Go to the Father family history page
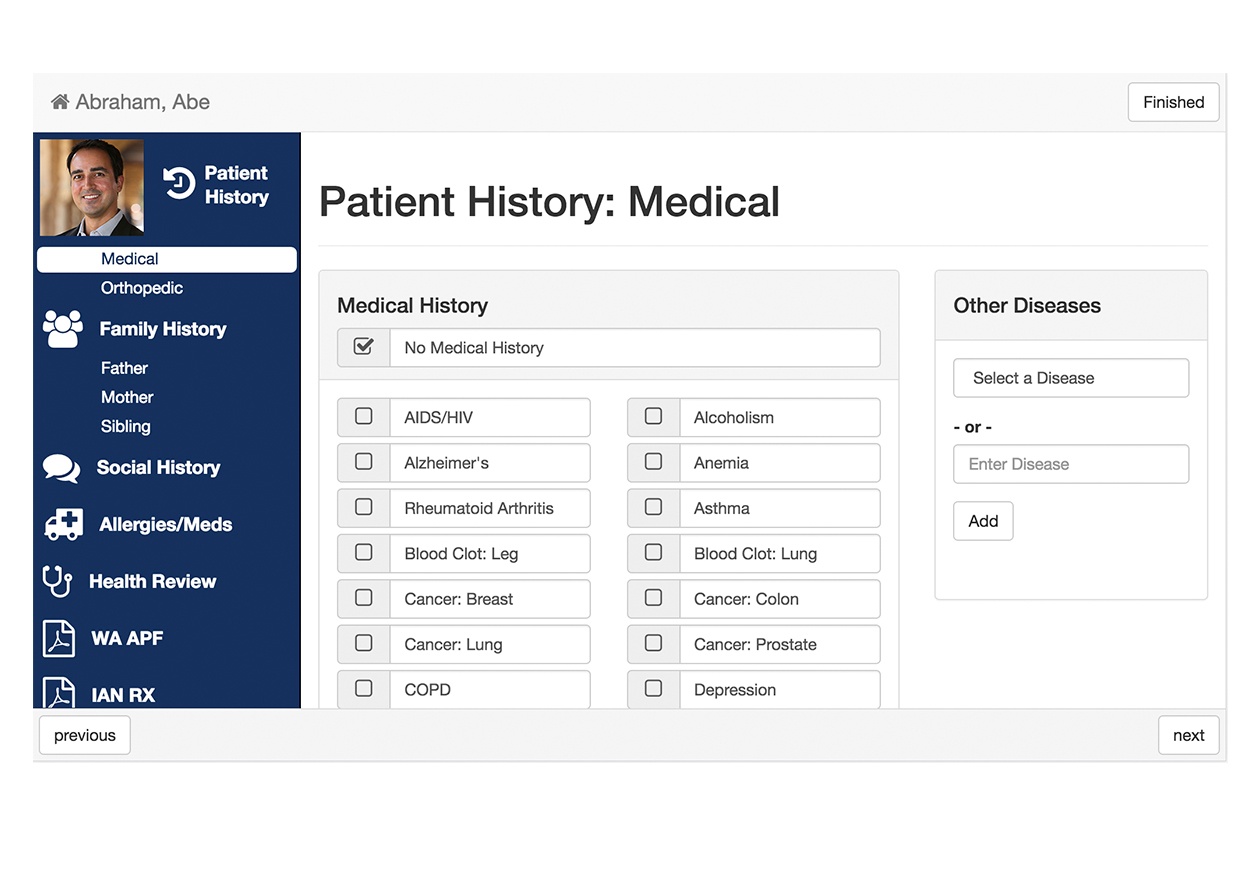The width and height of the screenshot is (1254, 894). [x=124, y=368]
